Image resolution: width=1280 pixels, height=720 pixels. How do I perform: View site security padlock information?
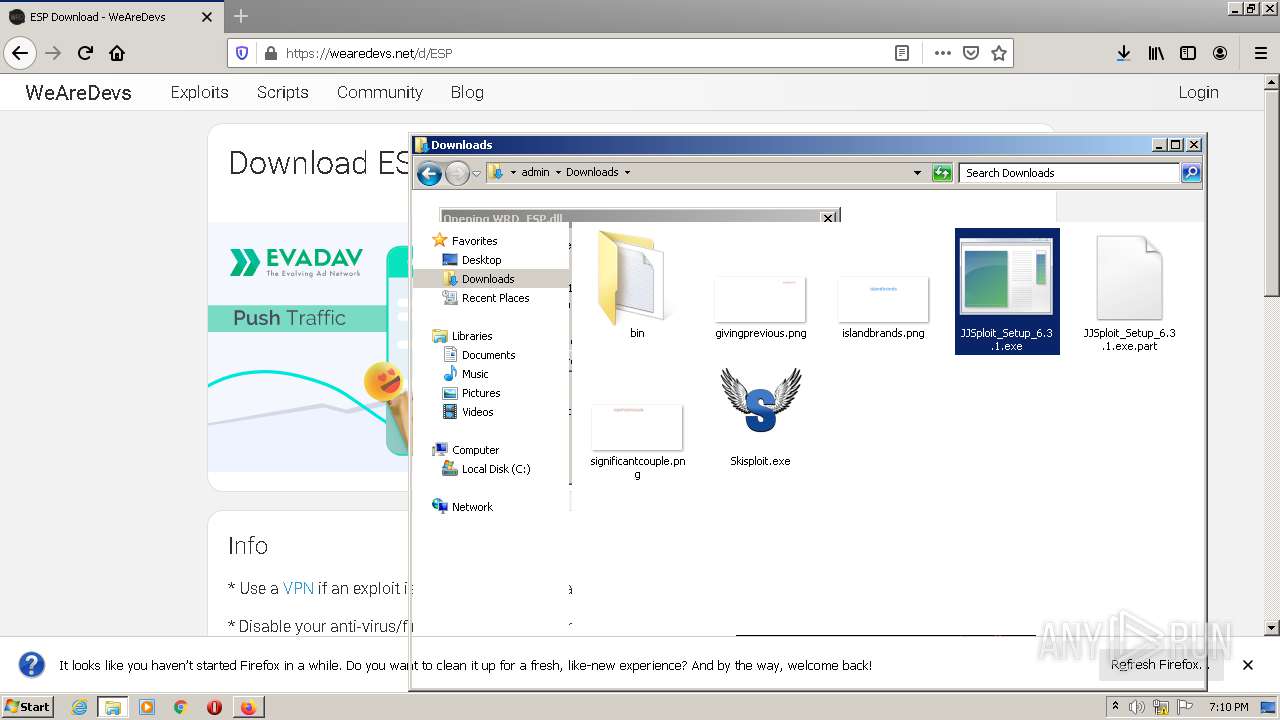click(x=269, y=53)
